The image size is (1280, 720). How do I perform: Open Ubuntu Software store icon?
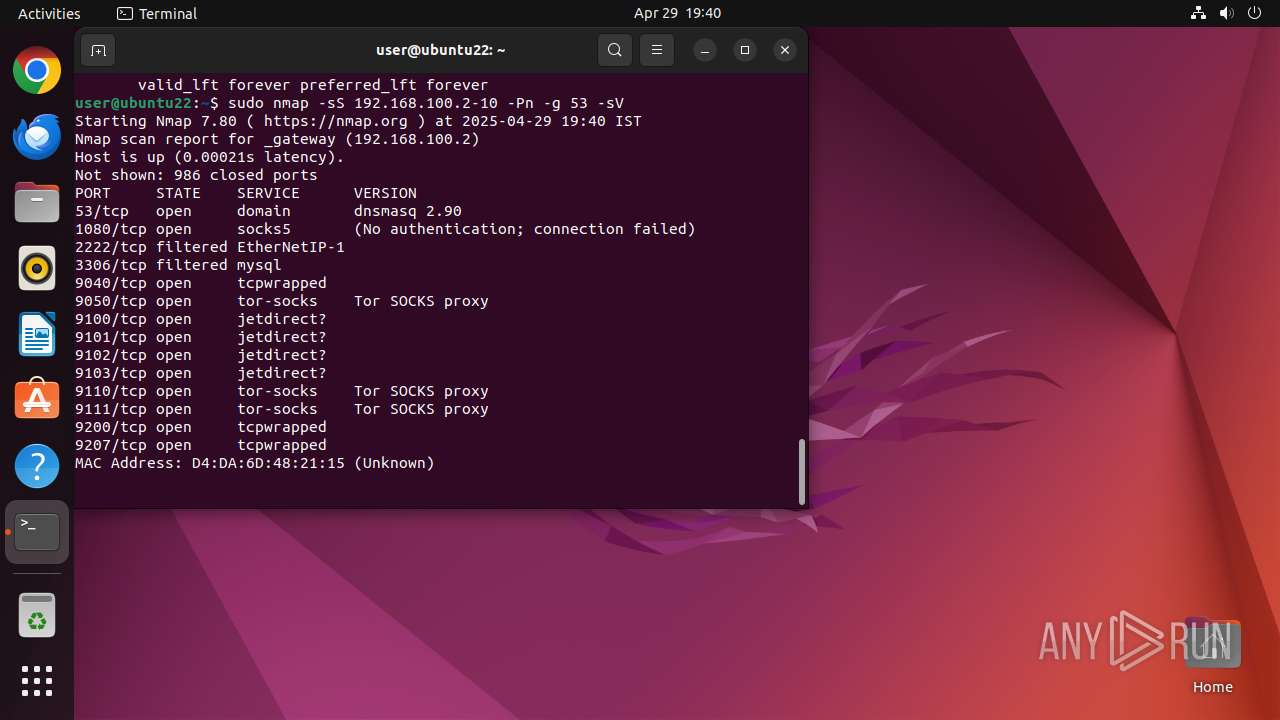[x=37, y=400]
